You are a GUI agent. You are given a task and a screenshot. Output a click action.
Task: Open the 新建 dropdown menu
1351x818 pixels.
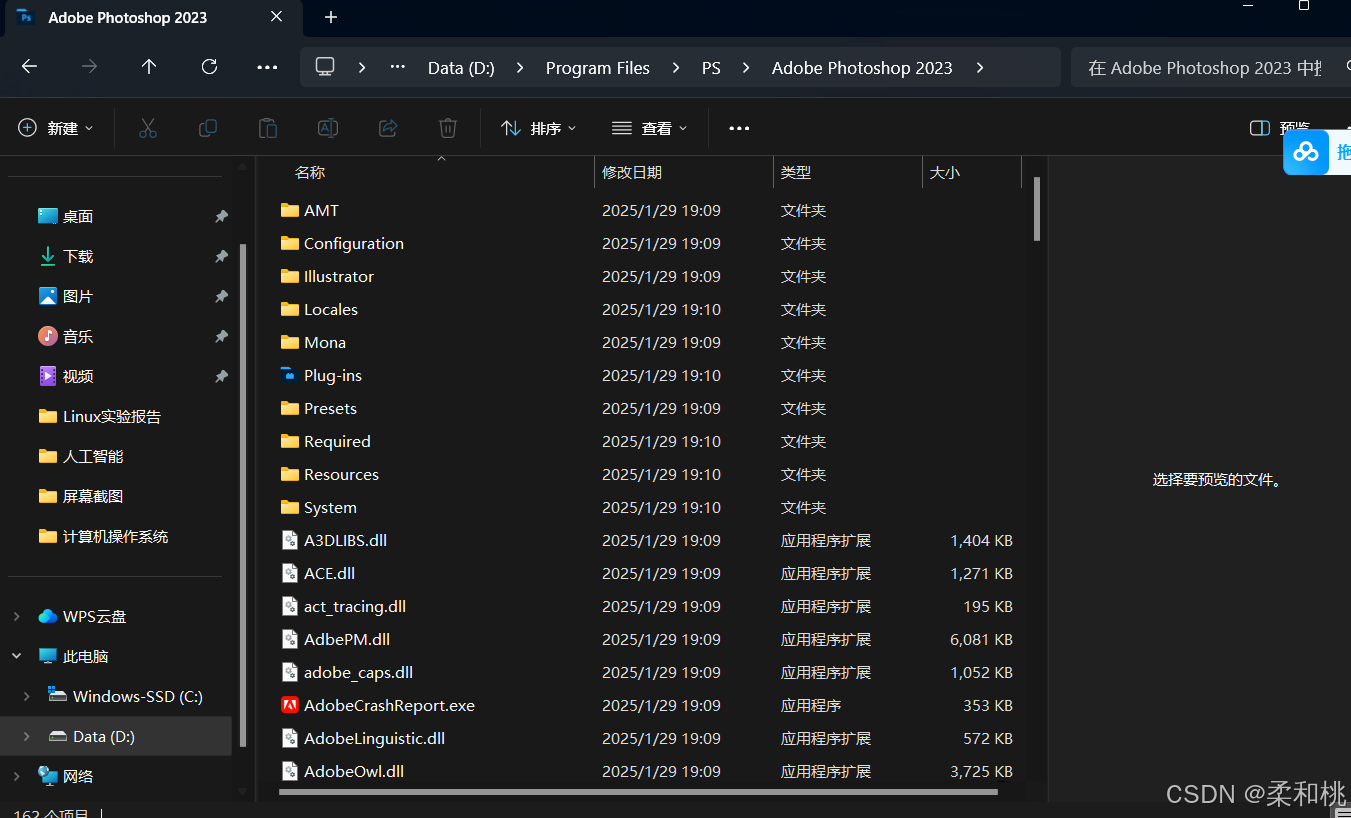(x=56, y=128)
